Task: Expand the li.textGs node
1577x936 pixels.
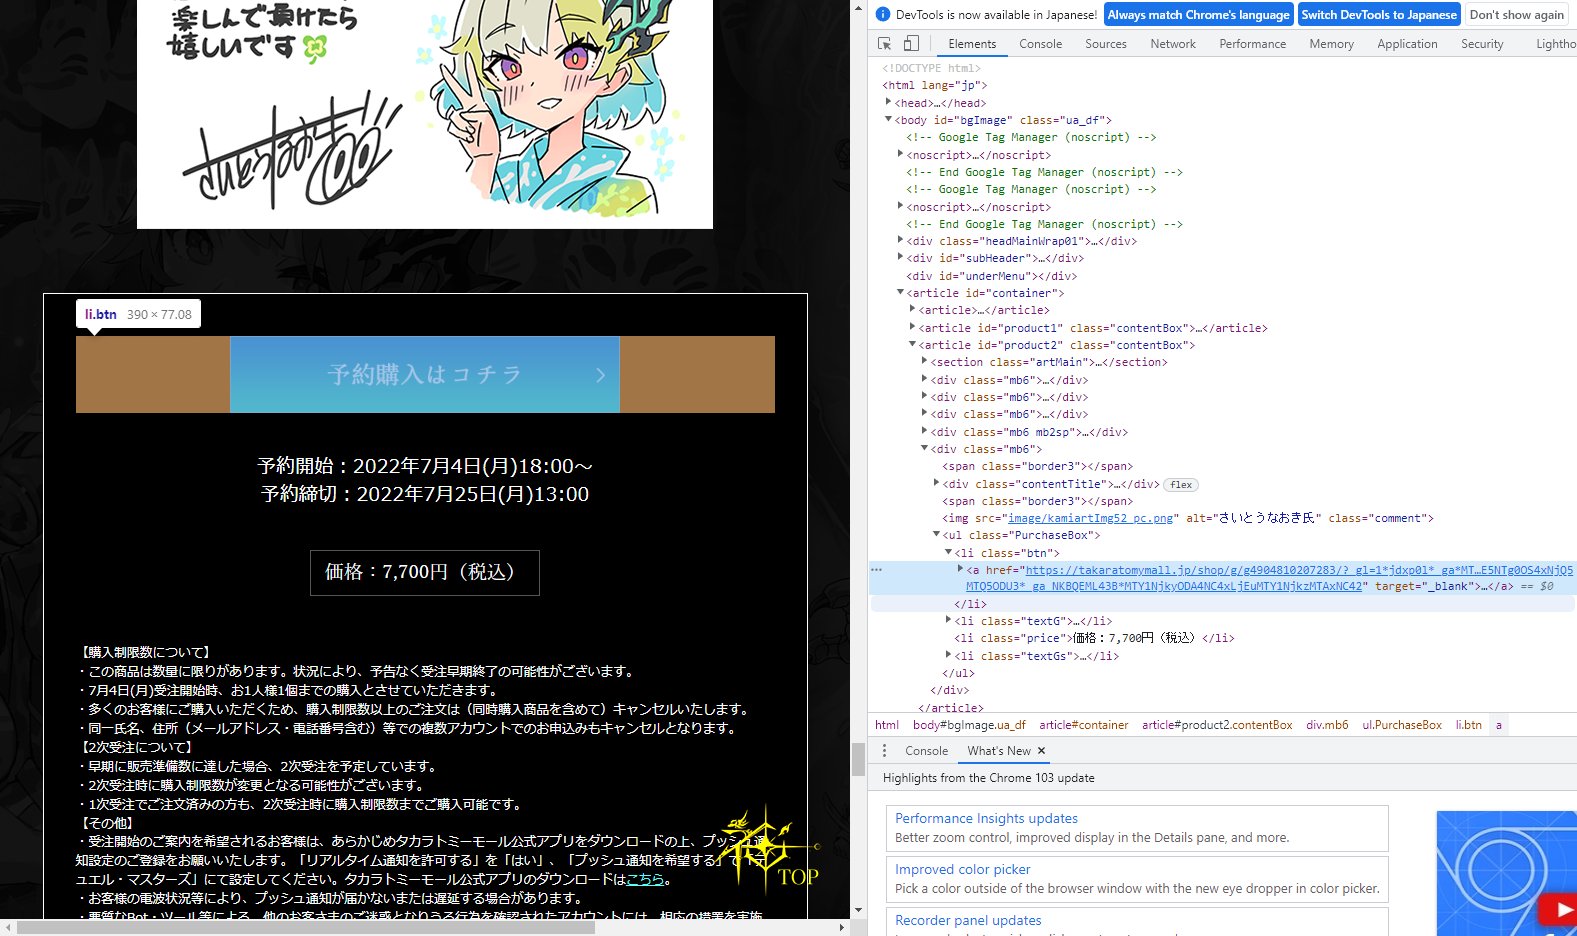Action: coord(948,655)
